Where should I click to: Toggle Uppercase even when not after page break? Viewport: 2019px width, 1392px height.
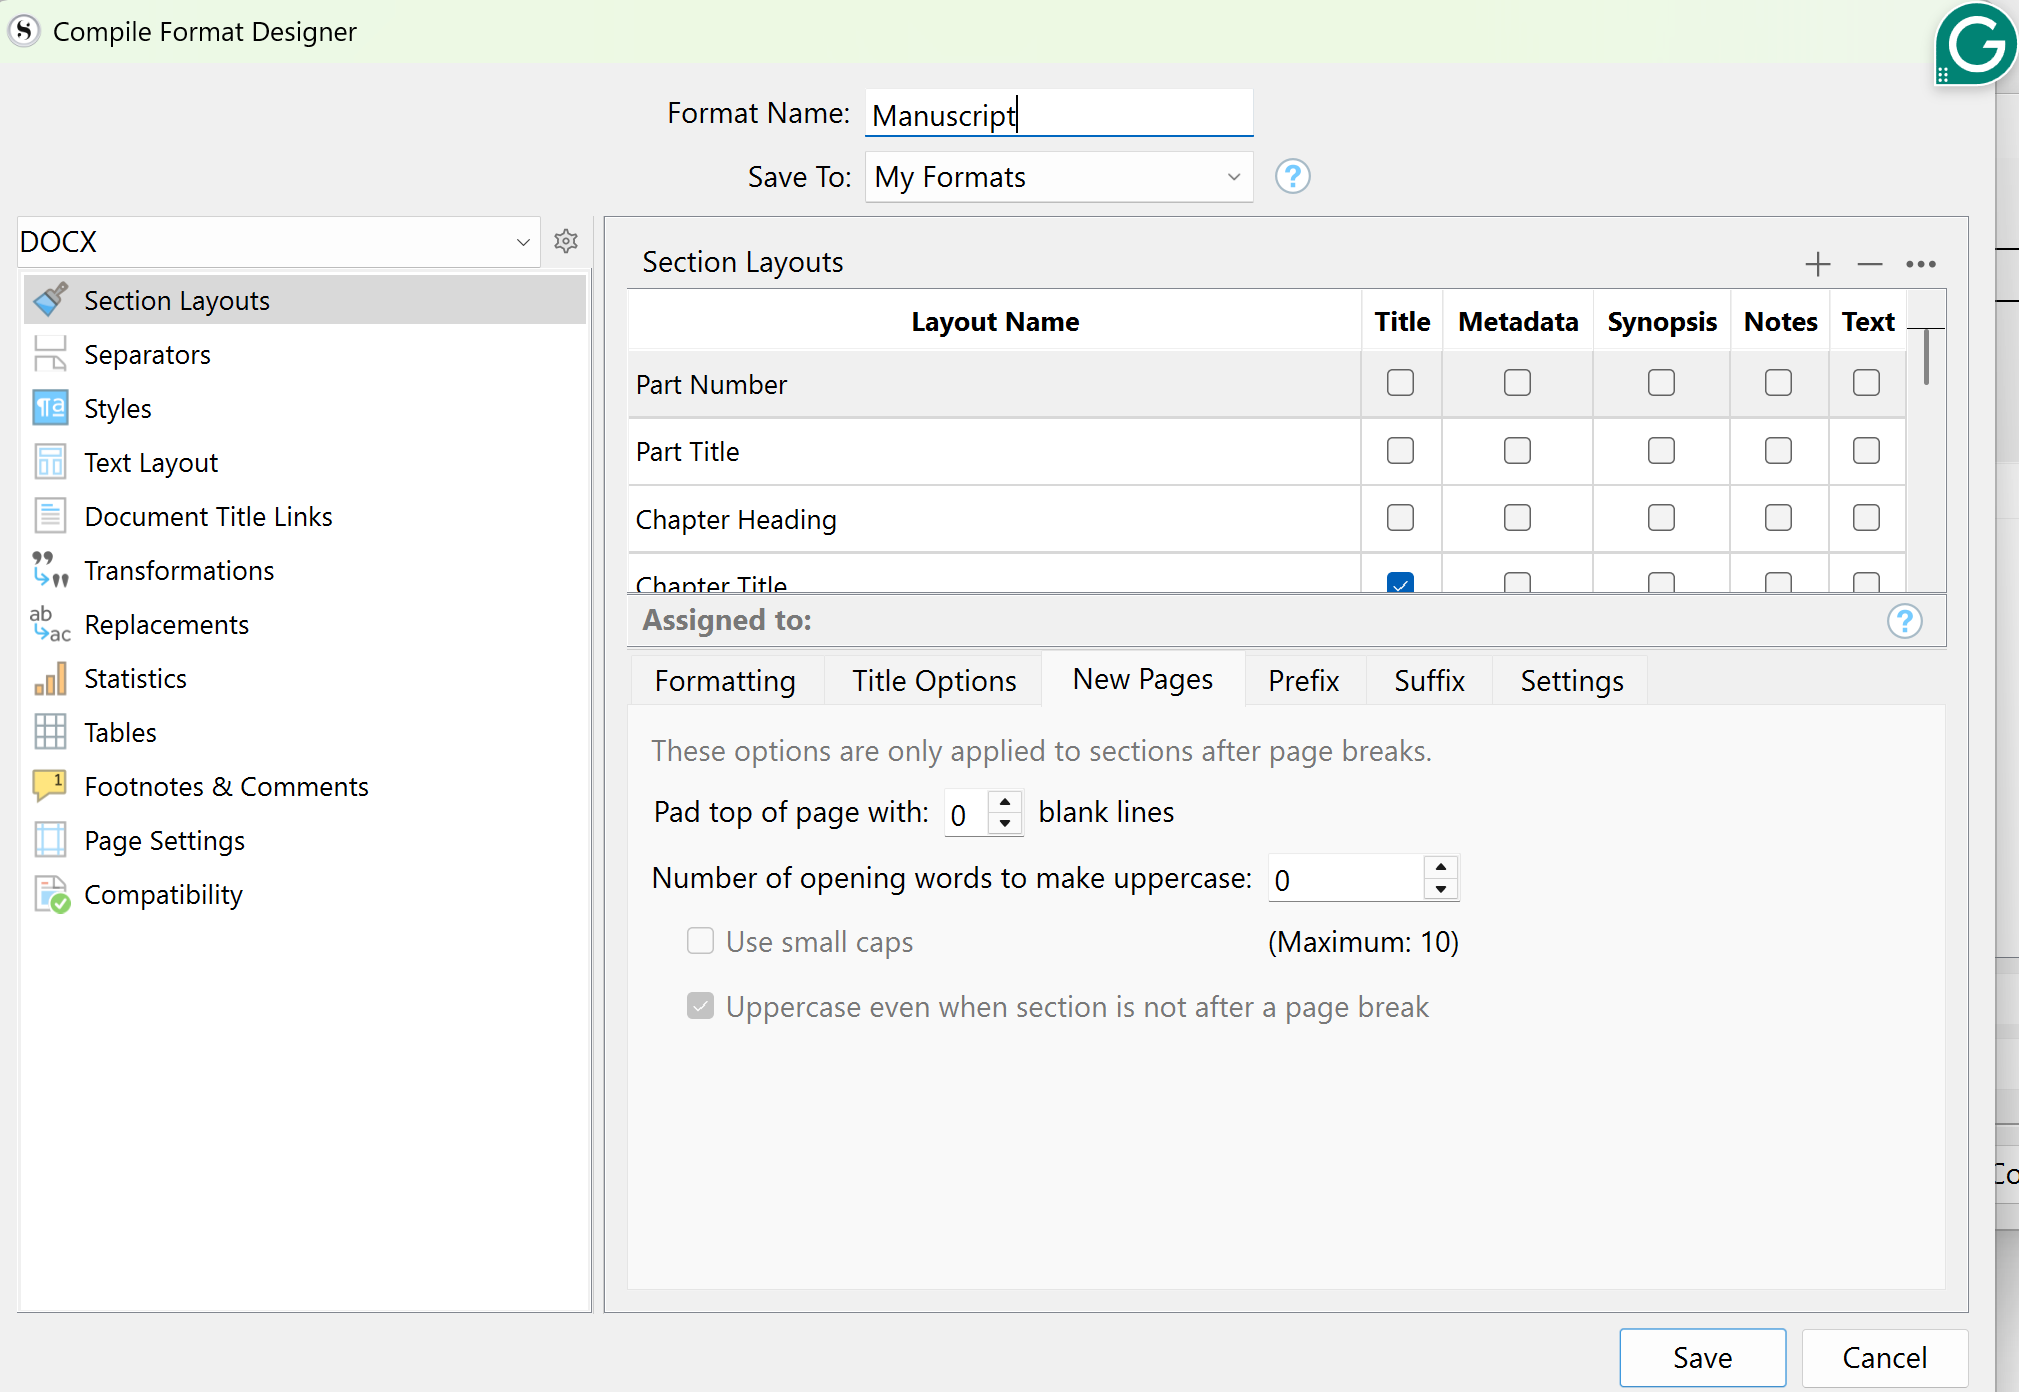coord(700,1006)
